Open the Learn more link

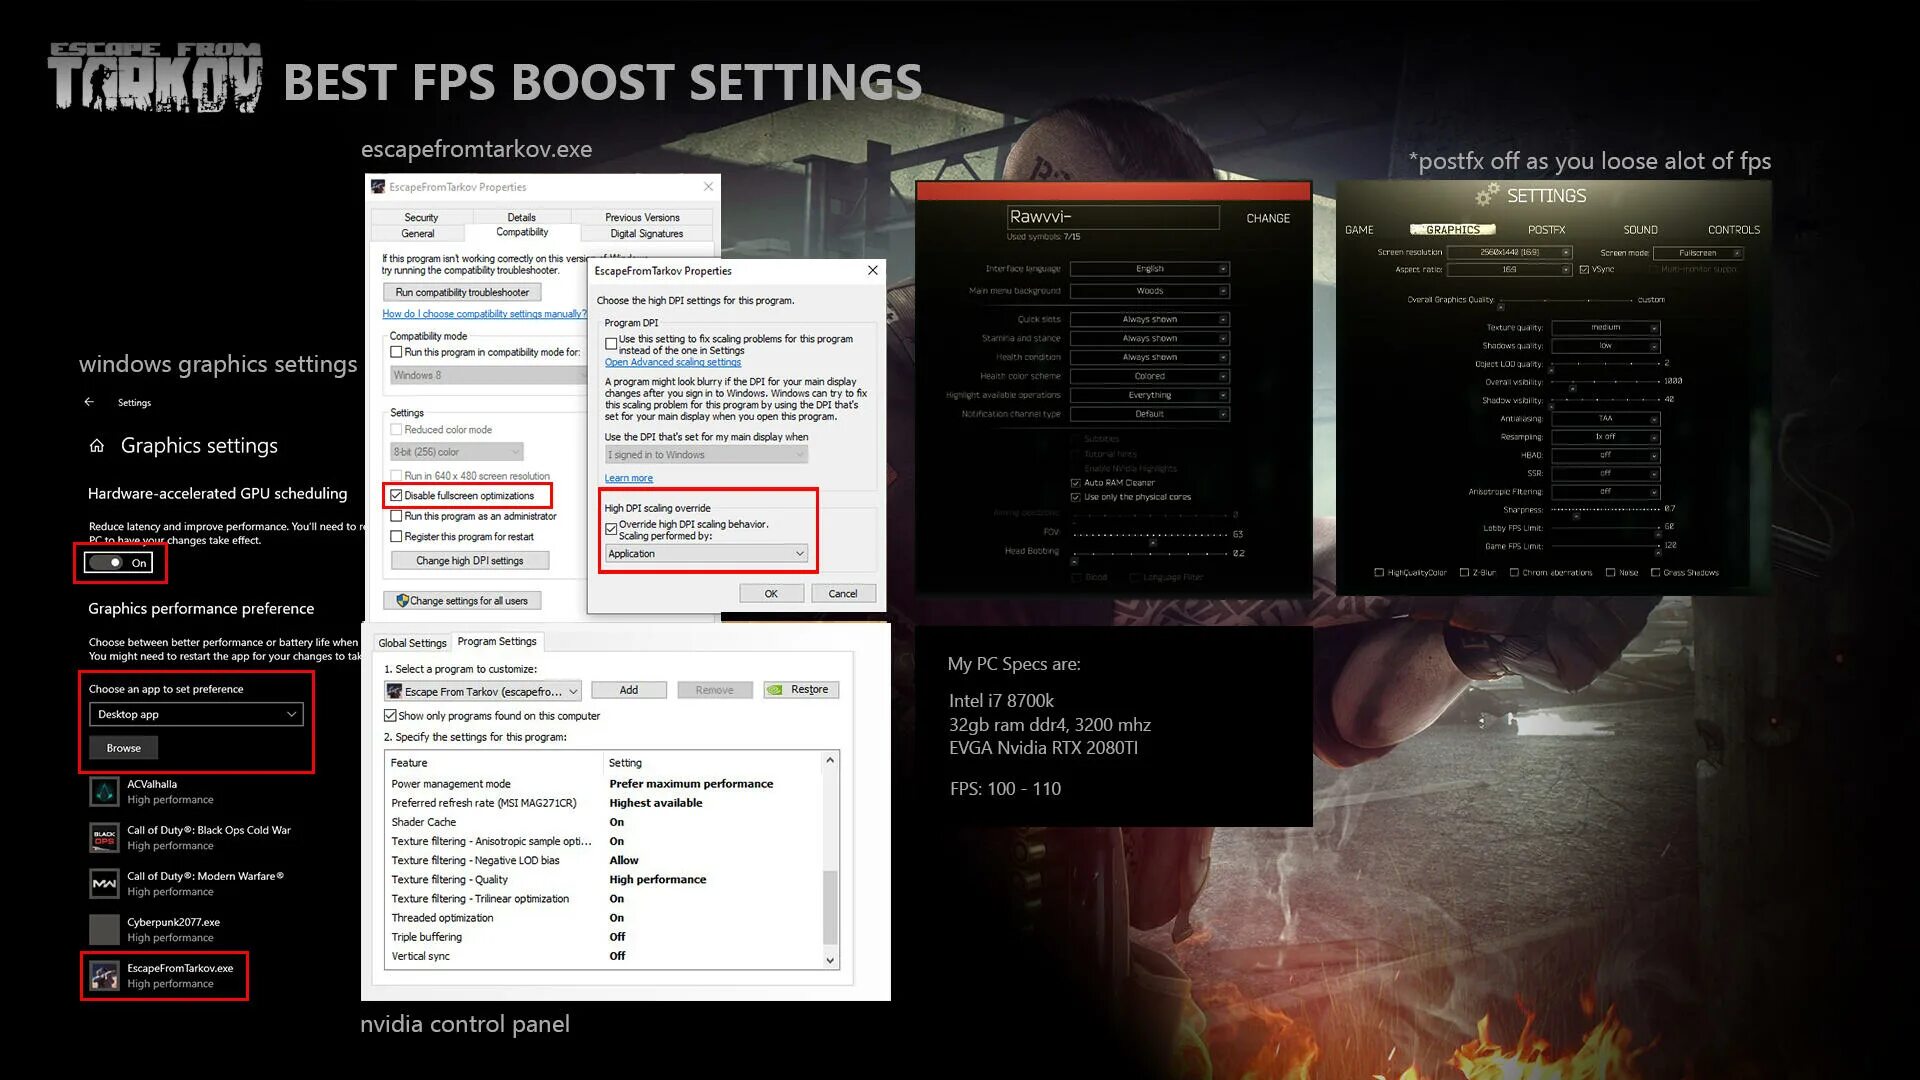coord(628,478)
